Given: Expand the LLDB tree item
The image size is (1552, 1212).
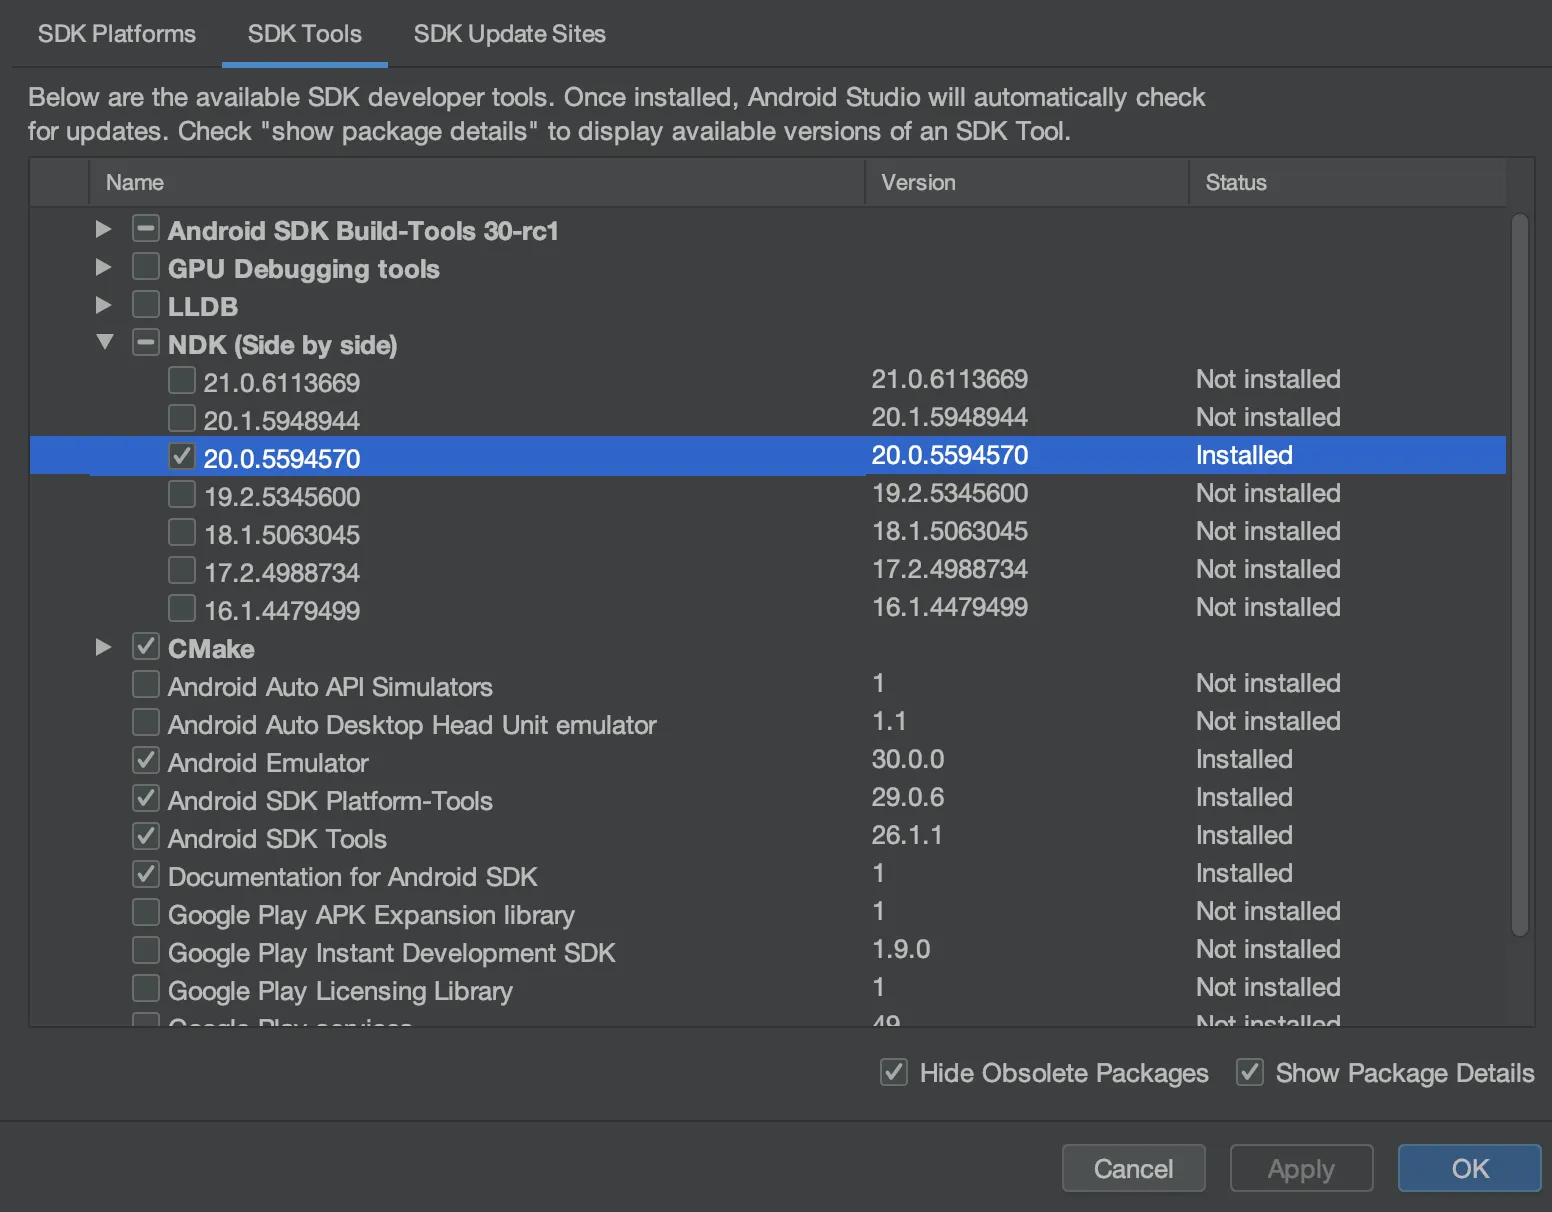Looking at the screenshot, I should point(103,305).
